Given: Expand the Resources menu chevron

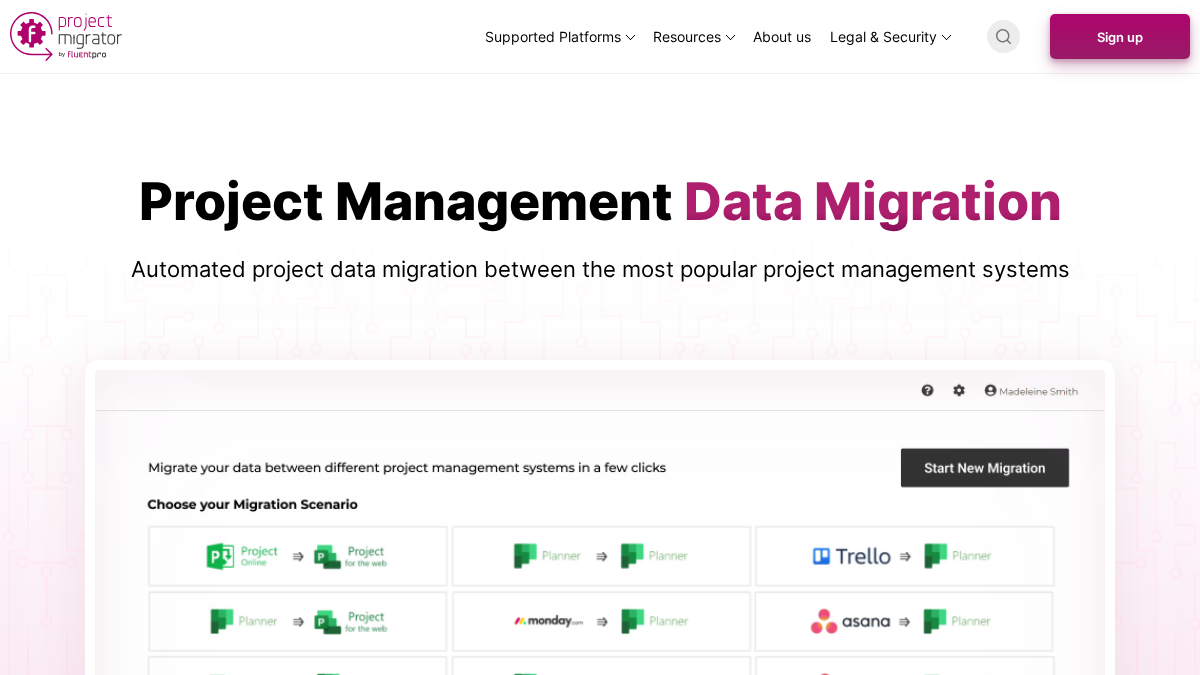Looking at the screenshot, I should [730, 38].
